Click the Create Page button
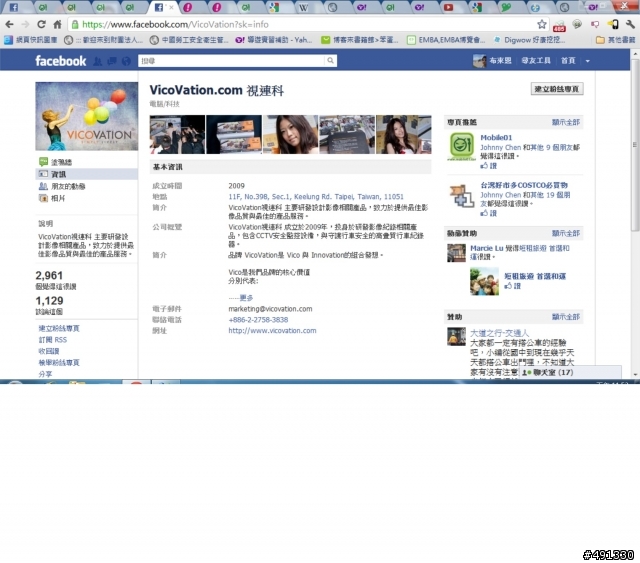 [557, 89]
